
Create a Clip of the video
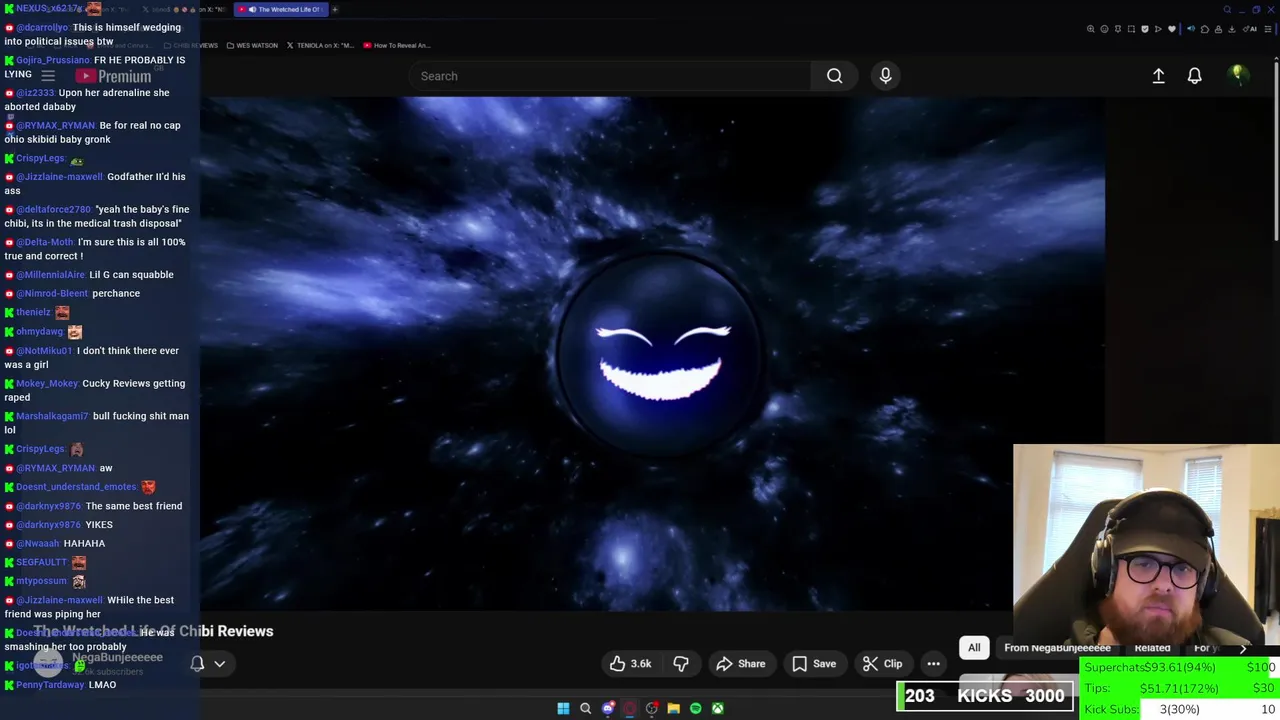click(x=883, y=664)
